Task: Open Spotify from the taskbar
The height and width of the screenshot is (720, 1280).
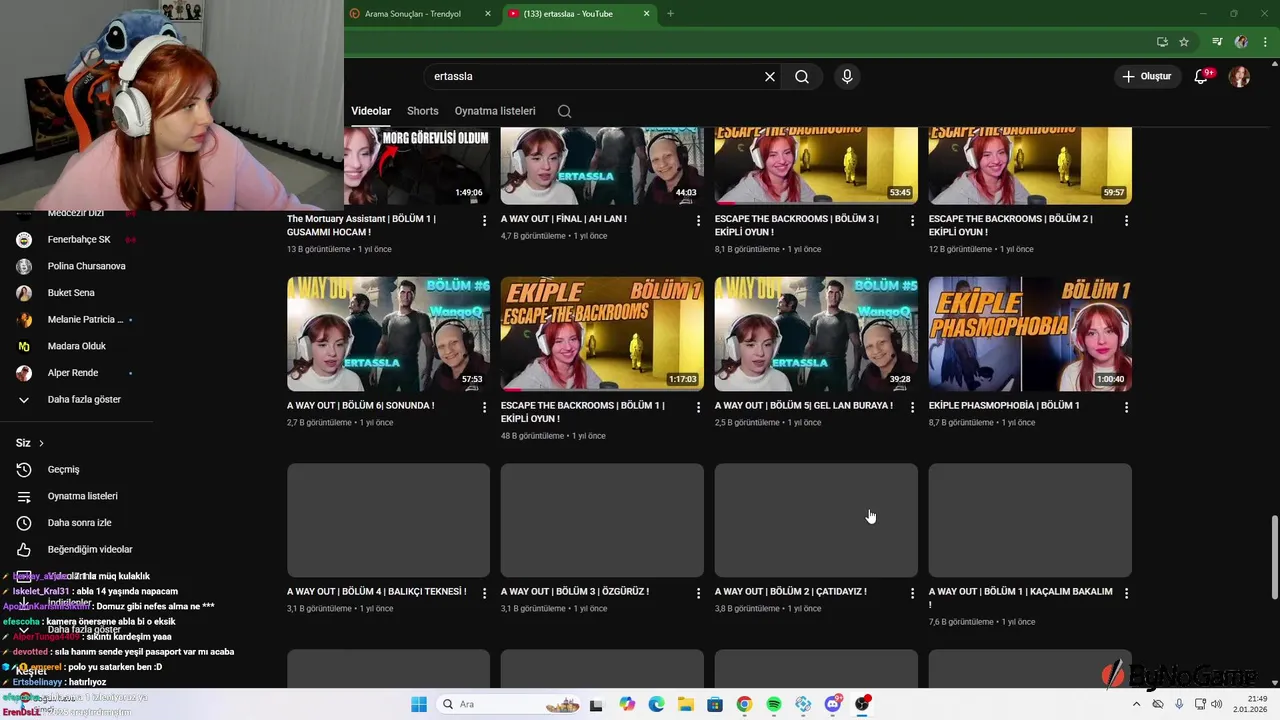Action: (x=774, y=704)
